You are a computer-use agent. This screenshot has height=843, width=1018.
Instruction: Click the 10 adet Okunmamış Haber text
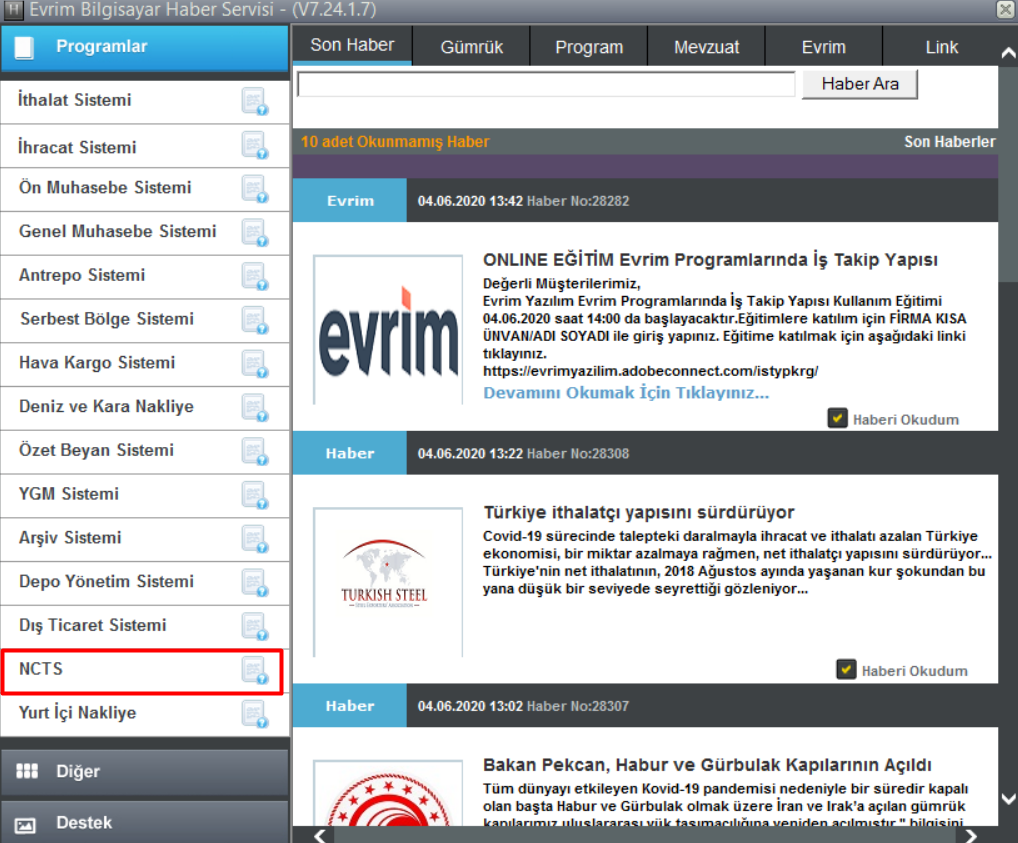[x=395, y=142]
